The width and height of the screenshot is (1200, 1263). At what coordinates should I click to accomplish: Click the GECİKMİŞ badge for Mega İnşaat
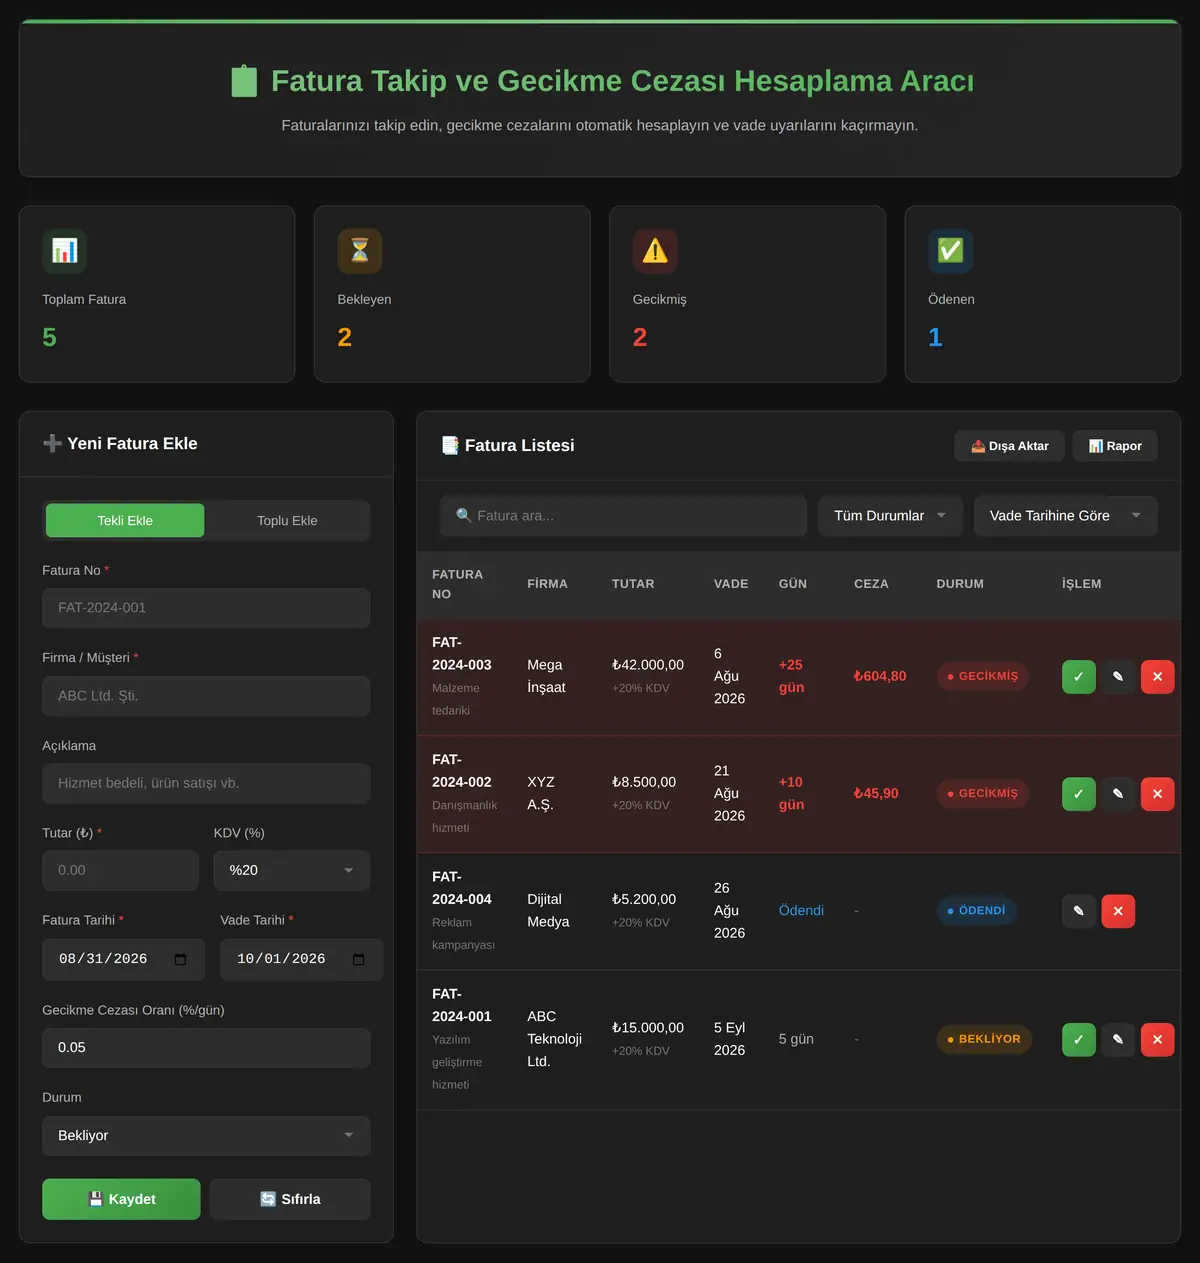pyautogui.click(x=983, y=677)
